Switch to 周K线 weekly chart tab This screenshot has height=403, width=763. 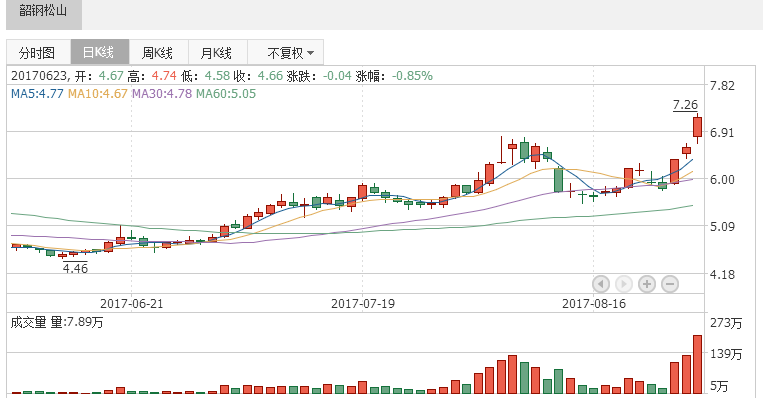click(x=158, y=52)
